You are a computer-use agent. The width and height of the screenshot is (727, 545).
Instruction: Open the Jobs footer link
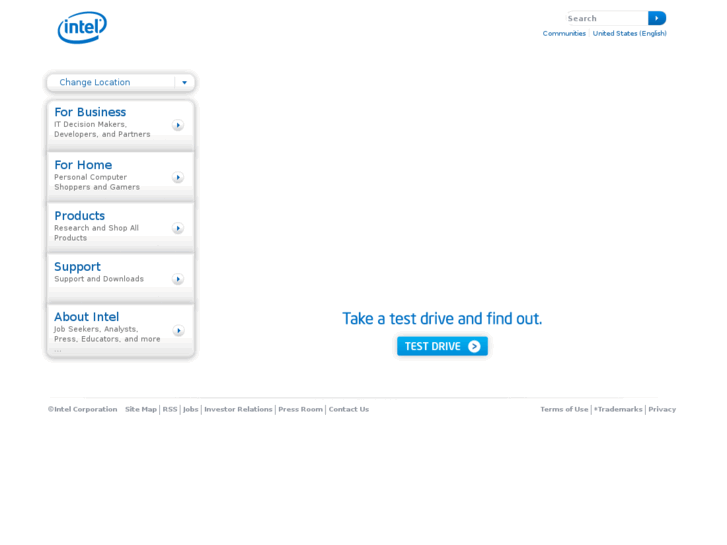click(x=191, y=409)
